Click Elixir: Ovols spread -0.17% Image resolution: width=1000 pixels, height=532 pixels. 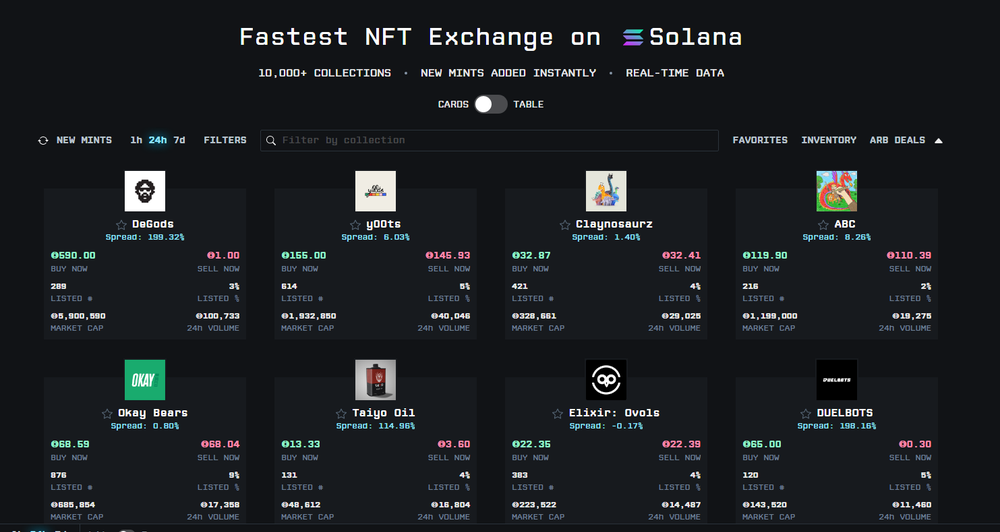point(606,426)
